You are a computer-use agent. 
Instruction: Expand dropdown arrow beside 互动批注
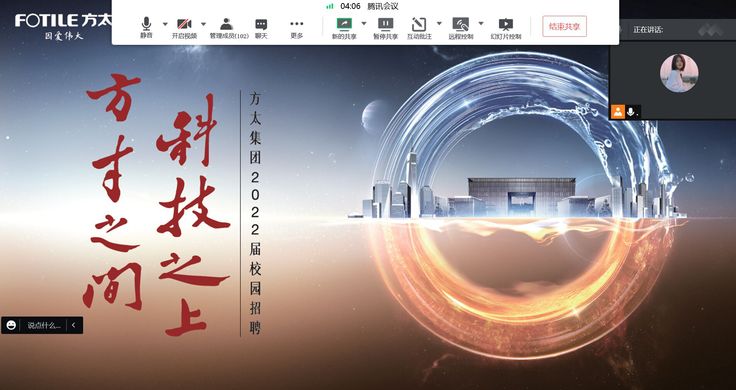pos(439,23)
